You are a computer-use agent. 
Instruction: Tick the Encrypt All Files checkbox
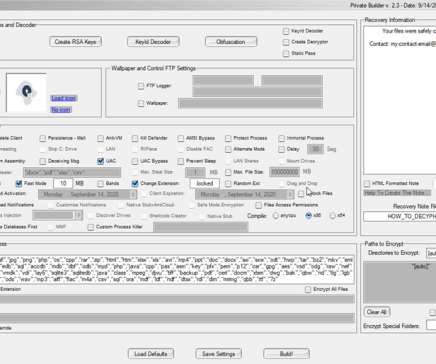[308, 289]
